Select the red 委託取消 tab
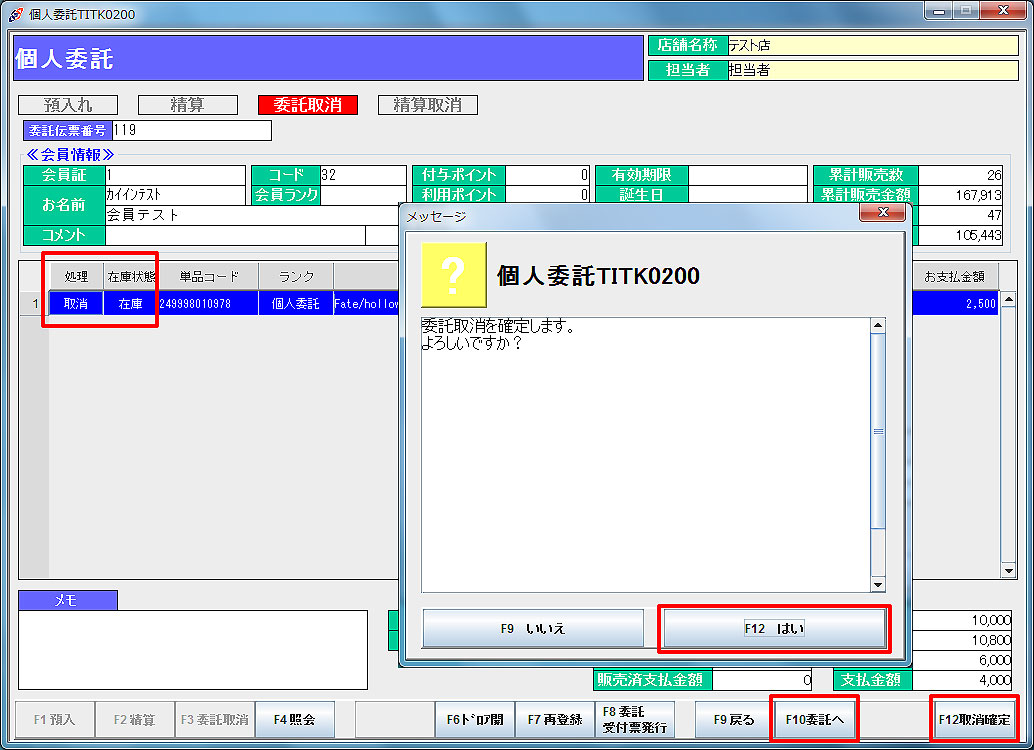 (307, 105)
